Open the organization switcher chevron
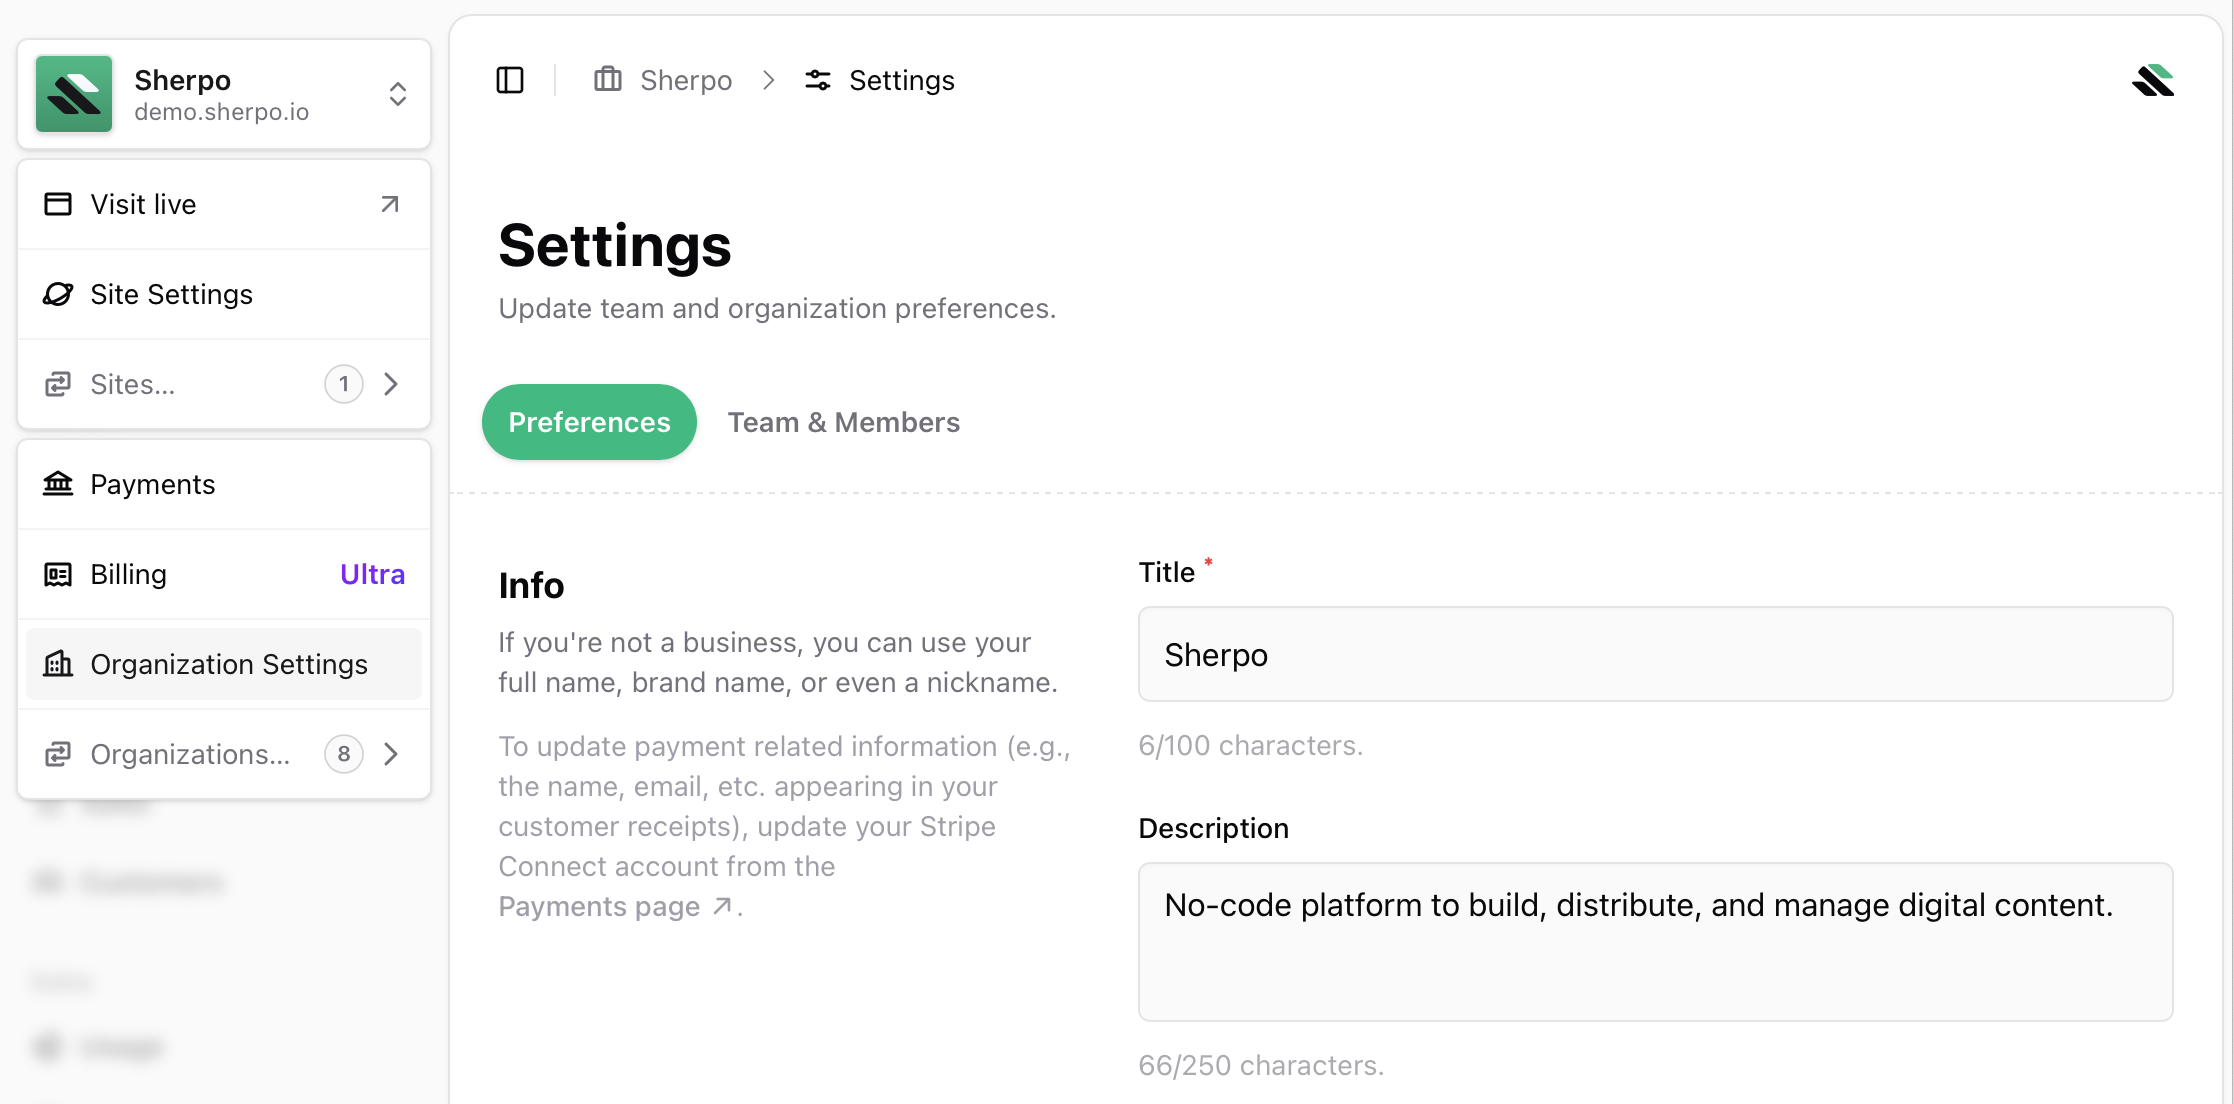 [397, 94]
